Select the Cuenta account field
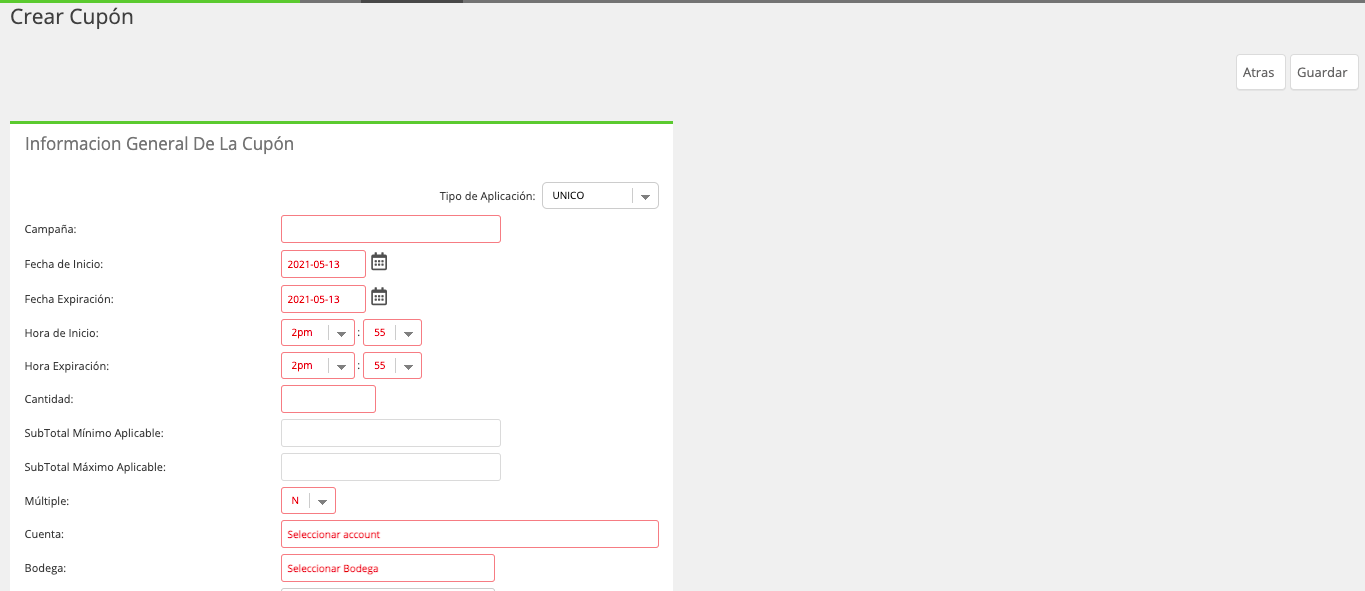This screenshot has height=591, width=1365. coord(470,534)
